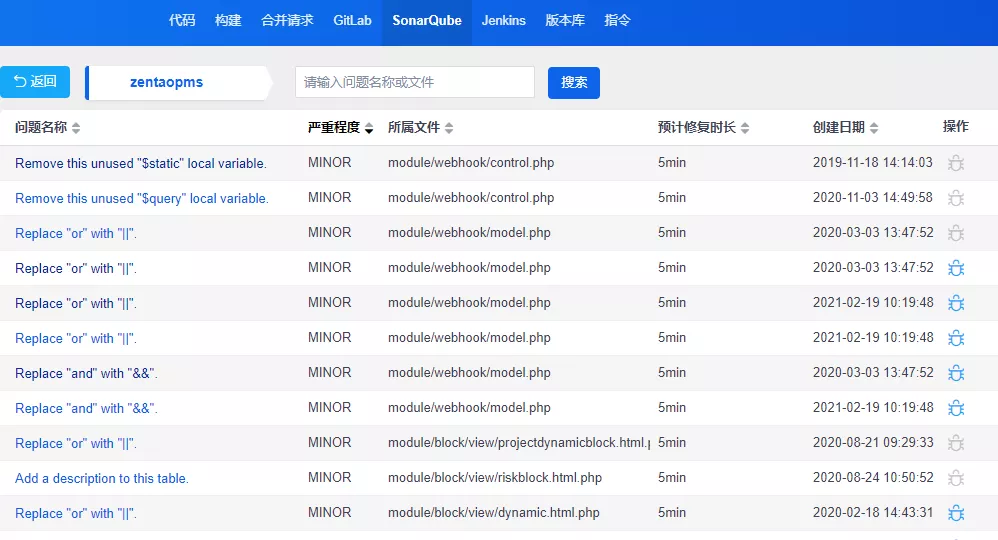998x540 pixels.
Task: Sort by 严重程度 column arrows
Action: click(x=369, y=128)
